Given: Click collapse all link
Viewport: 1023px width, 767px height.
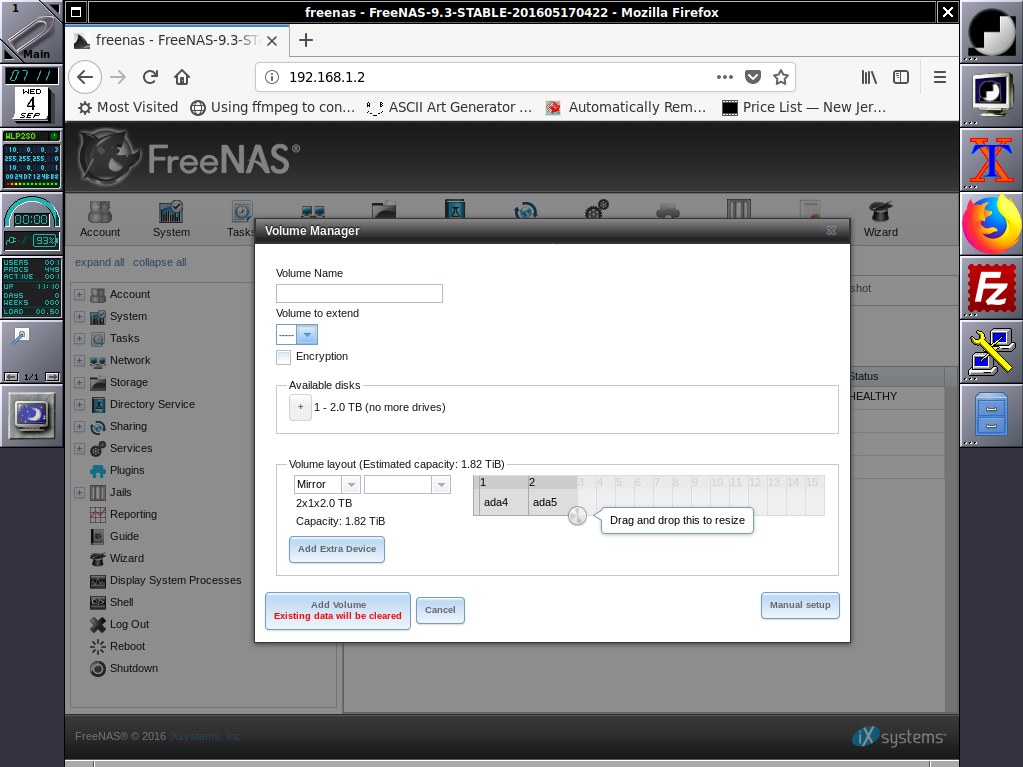Looking at the screenshot, I should tap(160, 262).
